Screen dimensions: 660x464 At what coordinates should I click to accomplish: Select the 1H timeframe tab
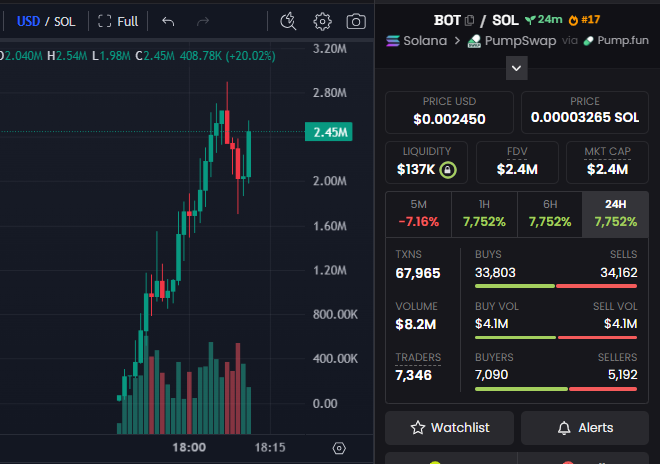pyautogui.click(x=484, y=214)
